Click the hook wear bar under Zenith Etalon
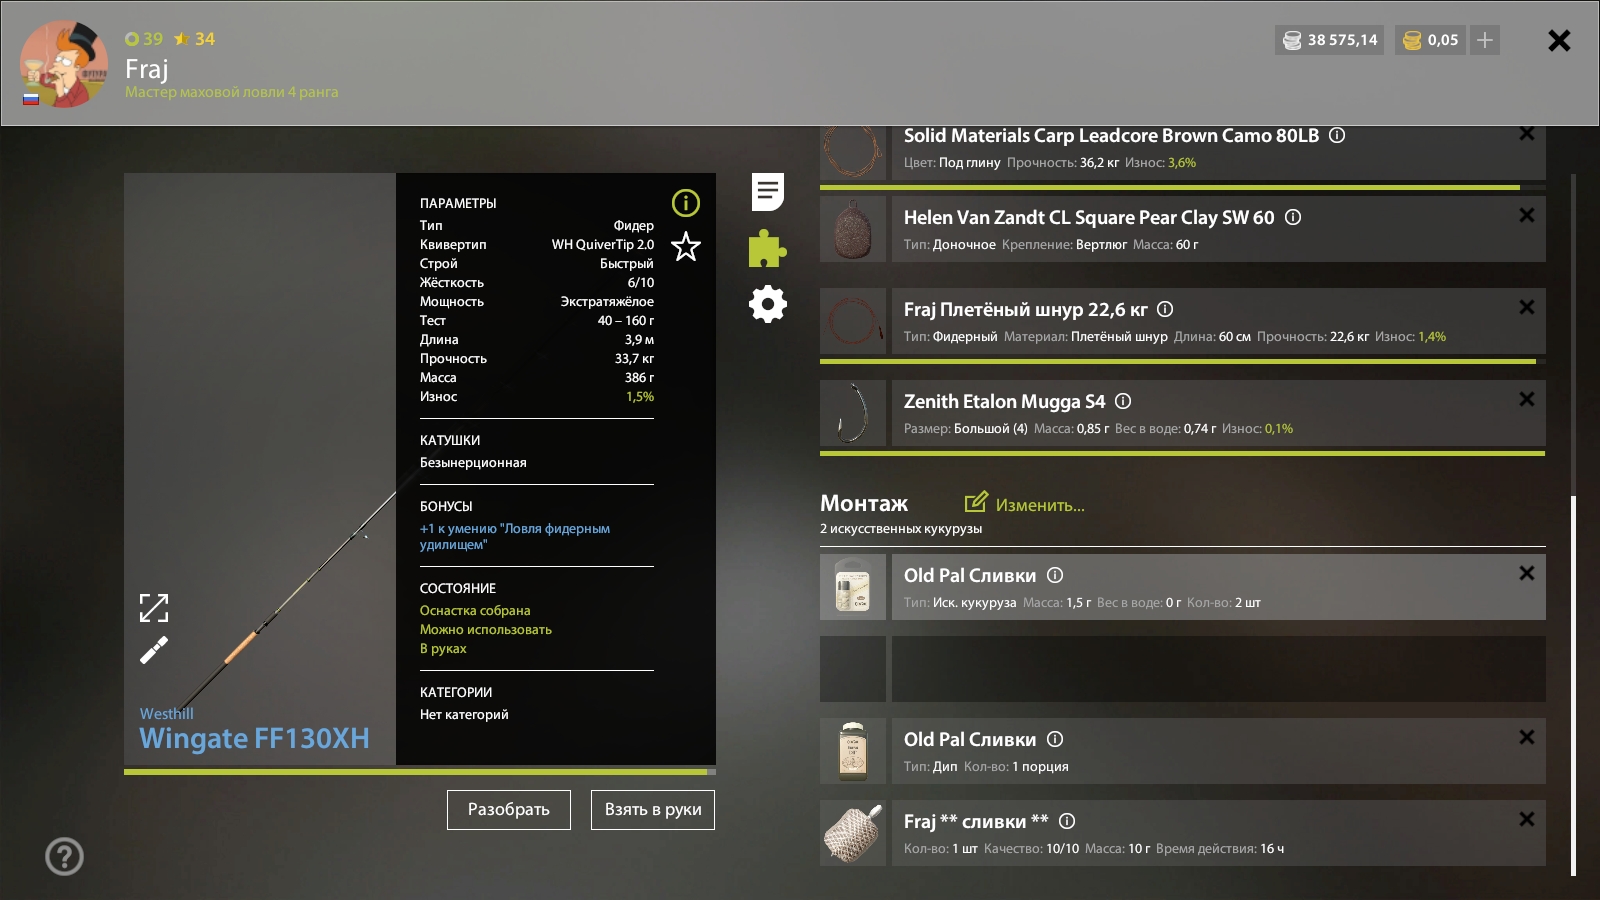Viewport: 1600px width, 900px height. (x=1183, y=453)
